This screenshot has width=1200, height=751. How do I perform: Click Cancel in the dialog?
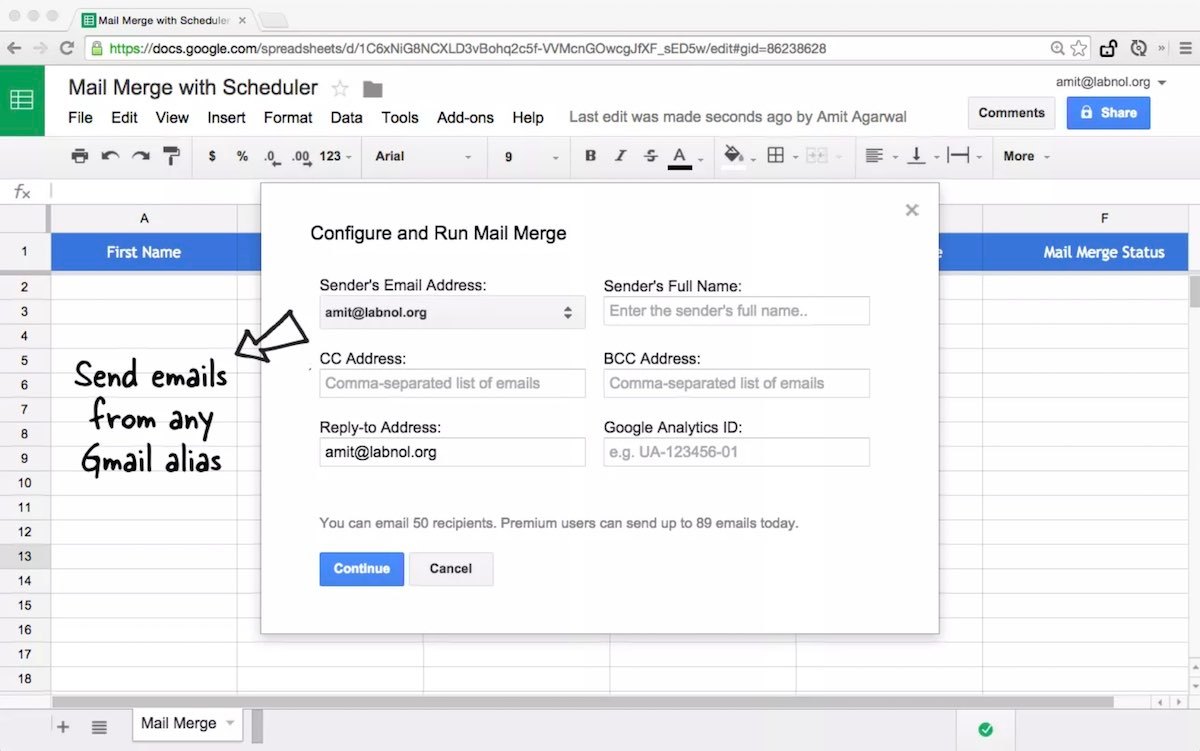coord(451,569)
